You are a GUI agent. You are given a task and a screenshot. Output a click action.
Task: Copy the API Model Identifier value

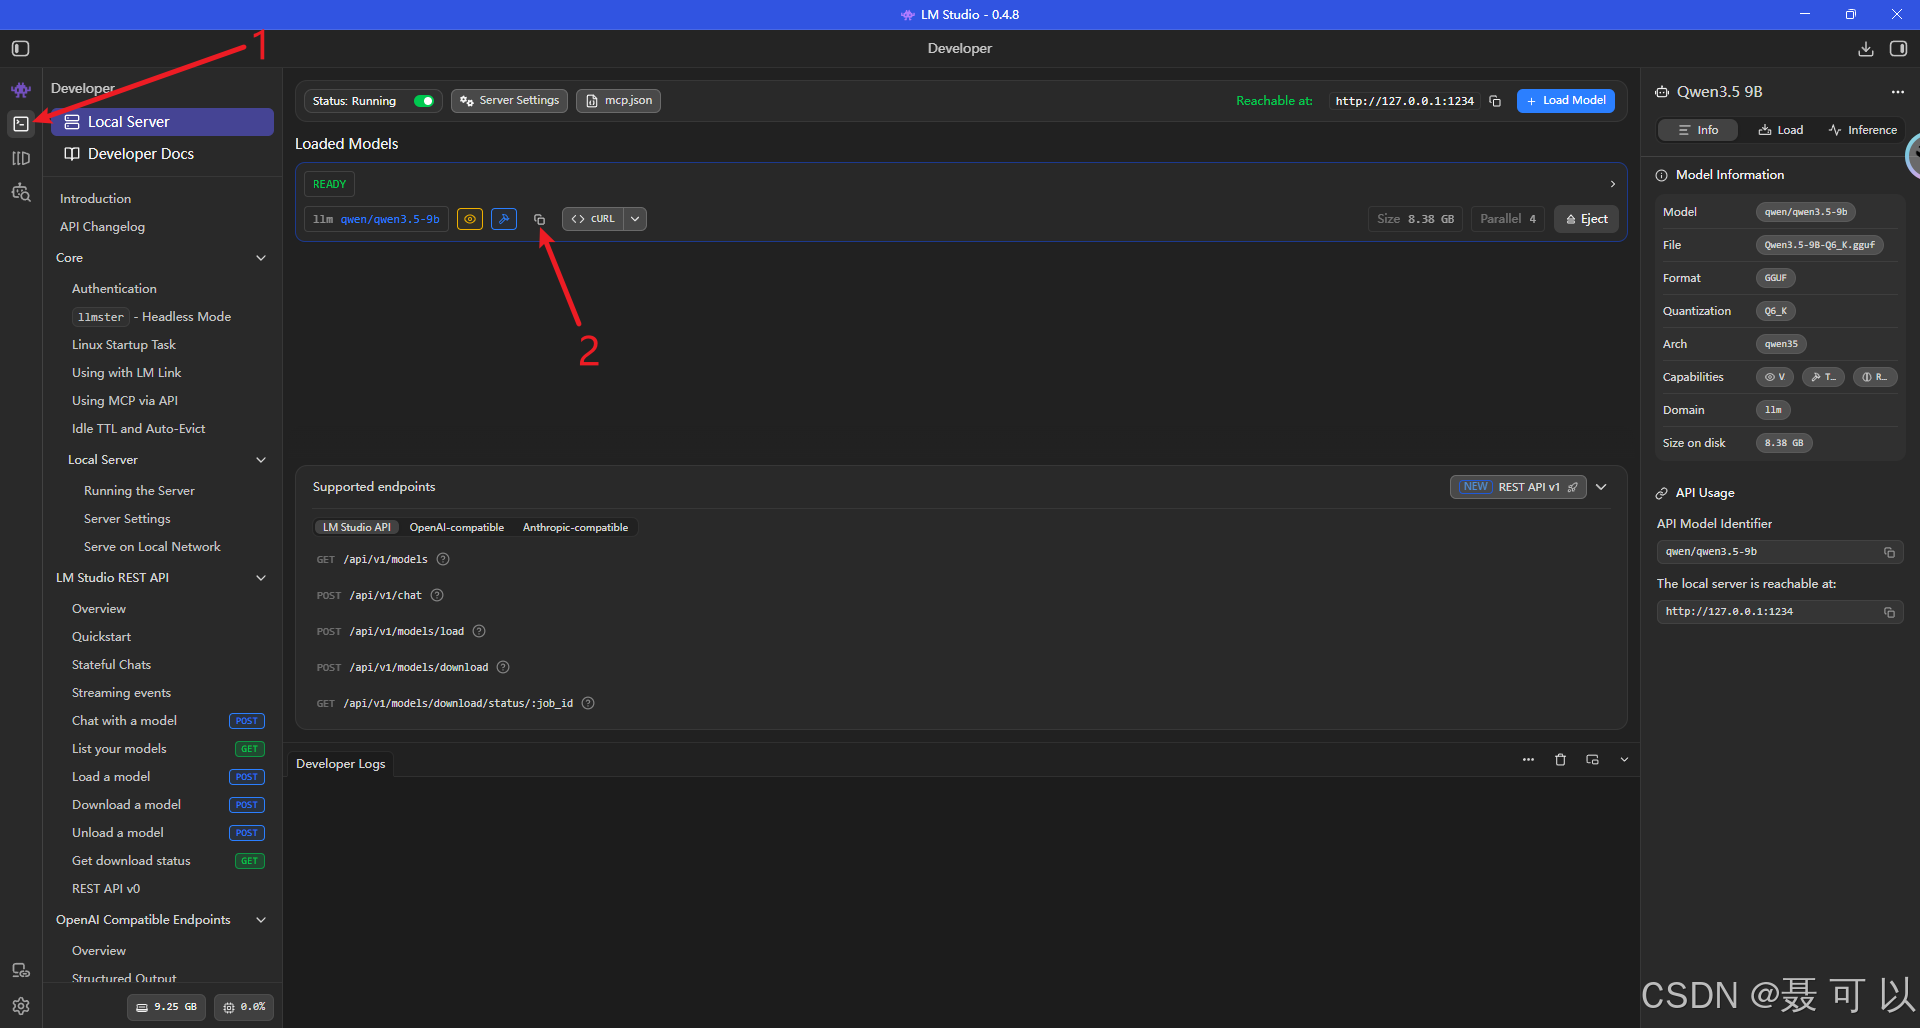click(1889, 552)
